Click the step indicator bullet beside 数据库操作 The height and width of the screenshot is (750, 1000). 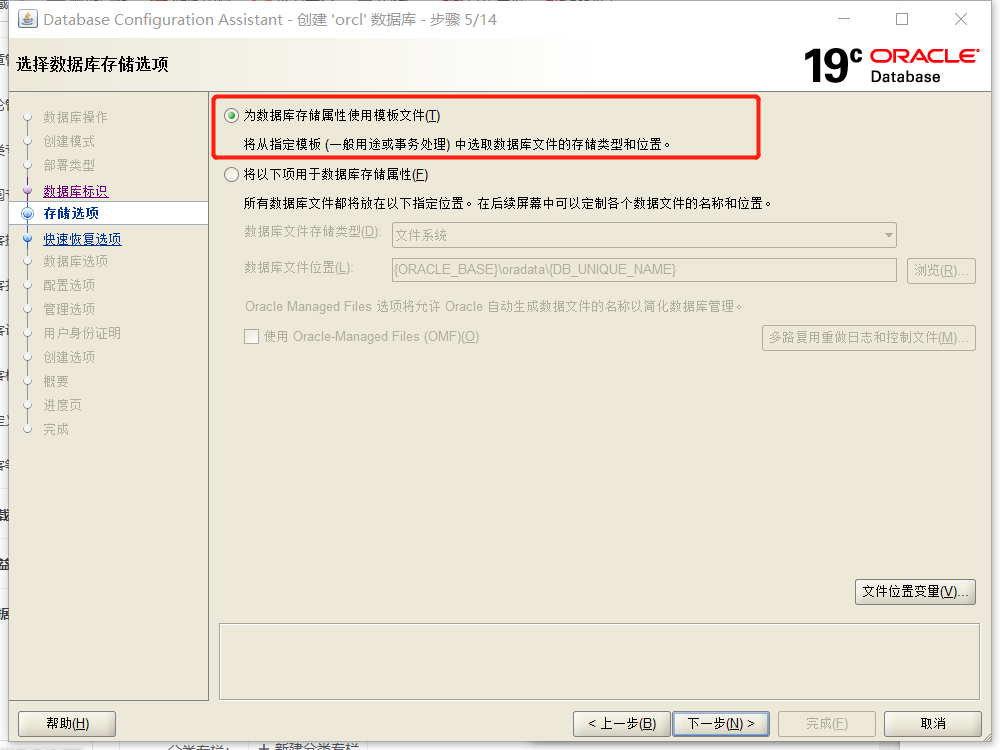27,117
